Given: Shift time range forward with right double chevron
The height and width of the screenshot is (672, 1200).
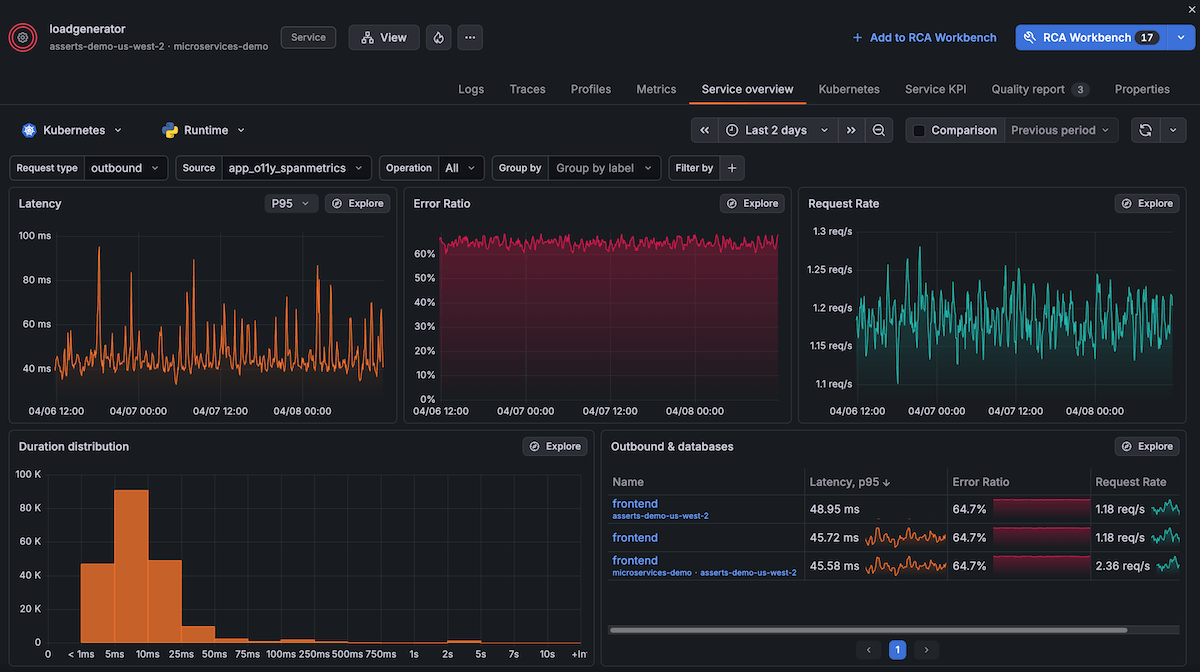Looking at the screenshot, I should click(851, 130).
